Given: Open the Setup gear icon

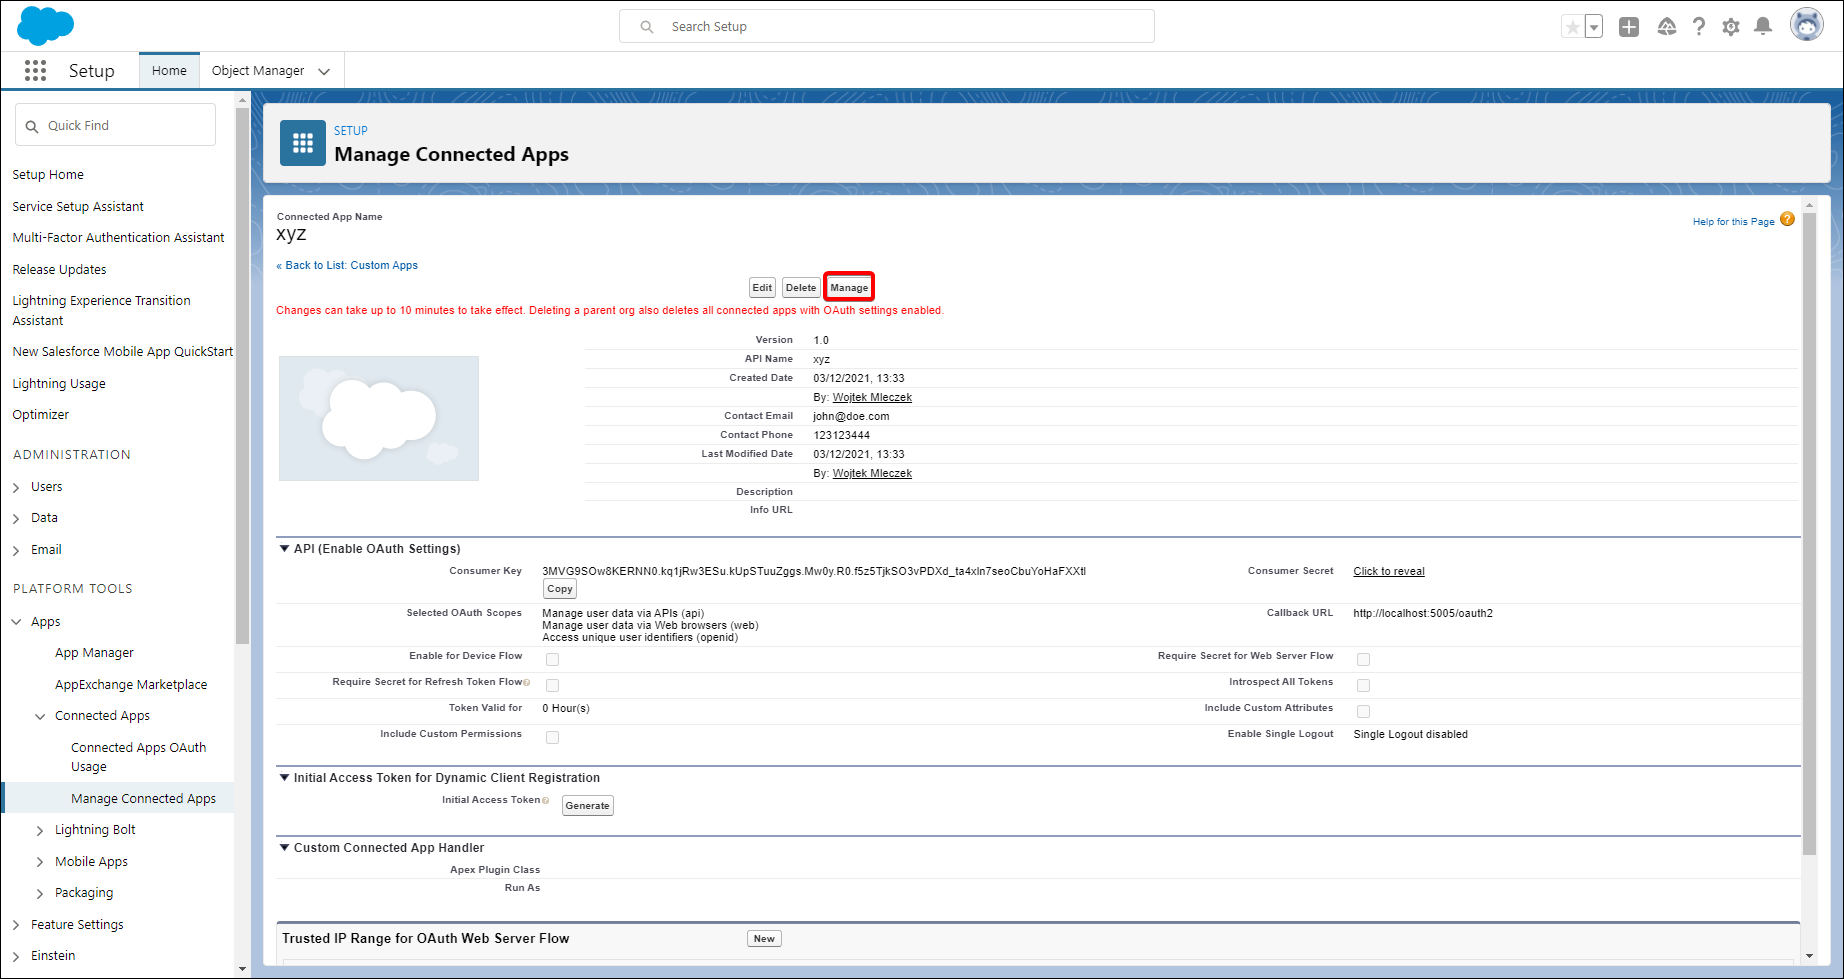Looking at the screenshot, I should point(1731,27).
